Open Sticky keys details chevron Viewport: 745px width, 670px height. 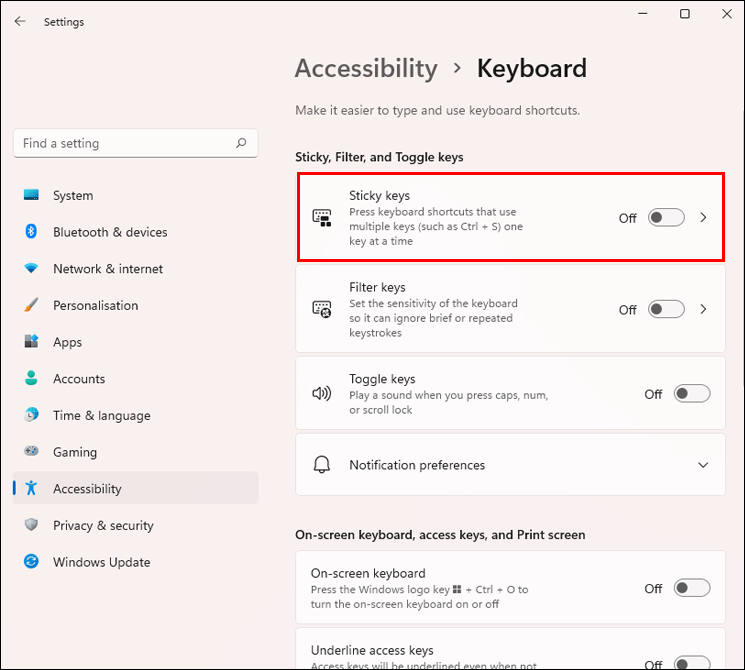(x=703, y=218)
